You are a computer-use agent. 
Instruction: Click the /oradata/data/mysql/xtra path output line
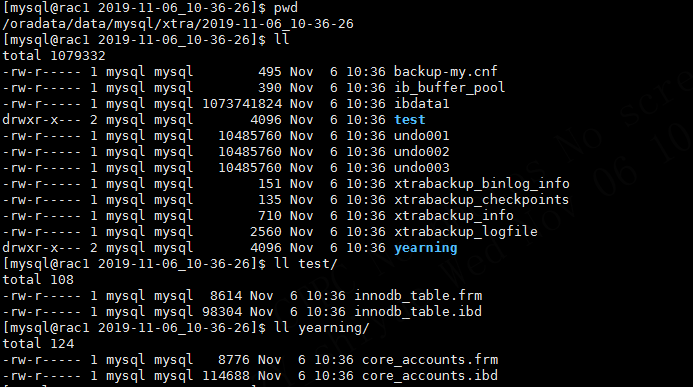click(178, 24)
